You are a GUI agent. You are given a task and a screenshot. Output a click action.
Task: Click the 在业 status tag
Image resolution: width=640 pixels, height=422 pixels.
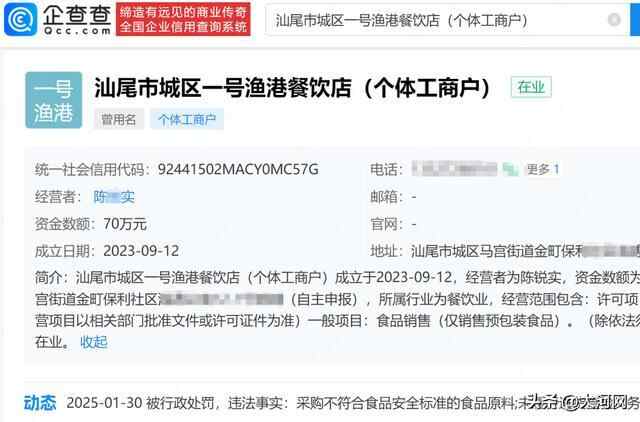click(x=531, y=87)
